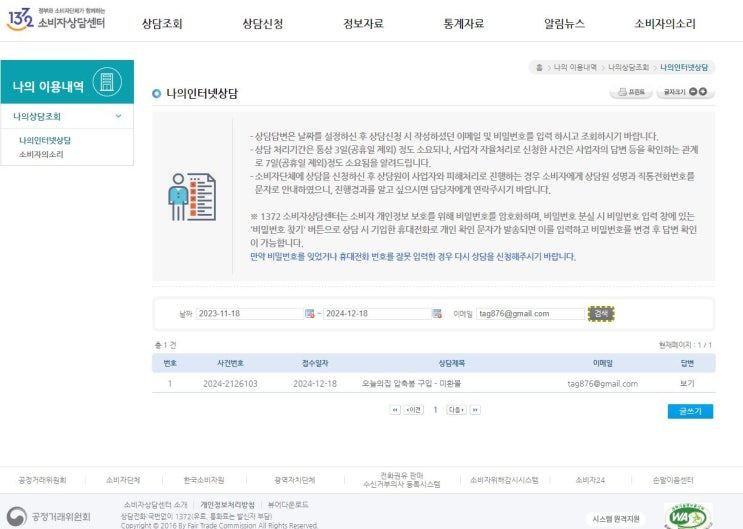Viewport: 743px width, 529px height.
Task: Click the 이메일 input field
Action: (530, 313)
